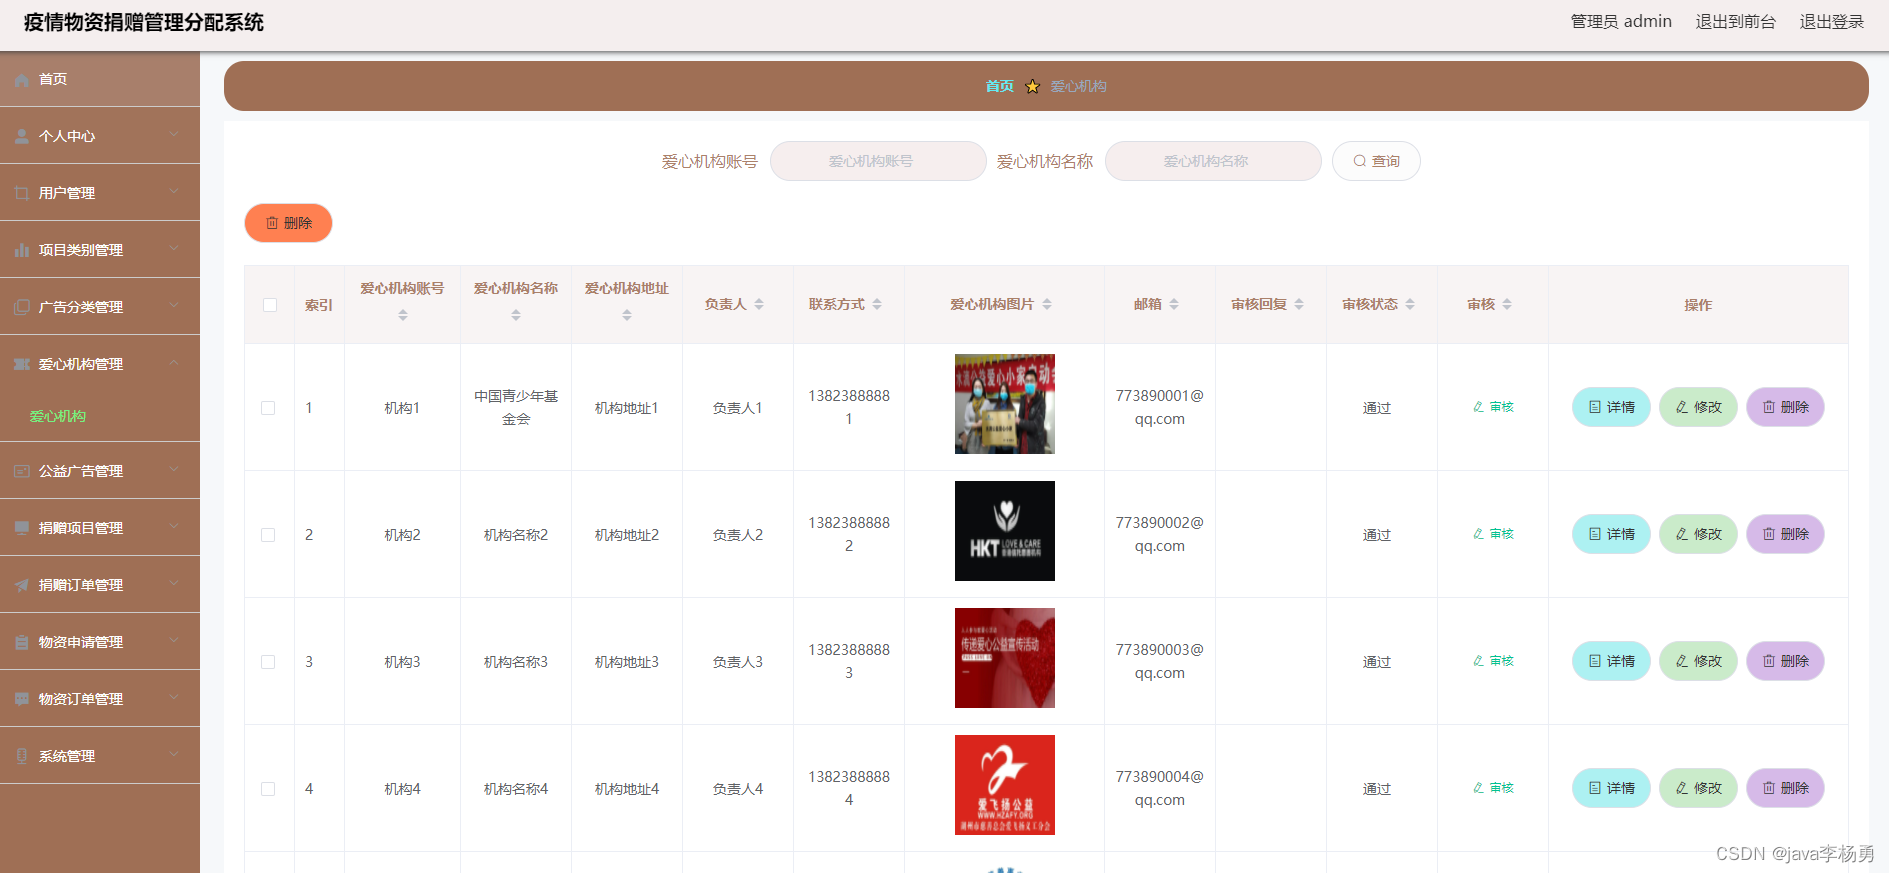1889x873 pixels.
Task: Sort by 审核回复 column arrows
Action: [1299, 304]
